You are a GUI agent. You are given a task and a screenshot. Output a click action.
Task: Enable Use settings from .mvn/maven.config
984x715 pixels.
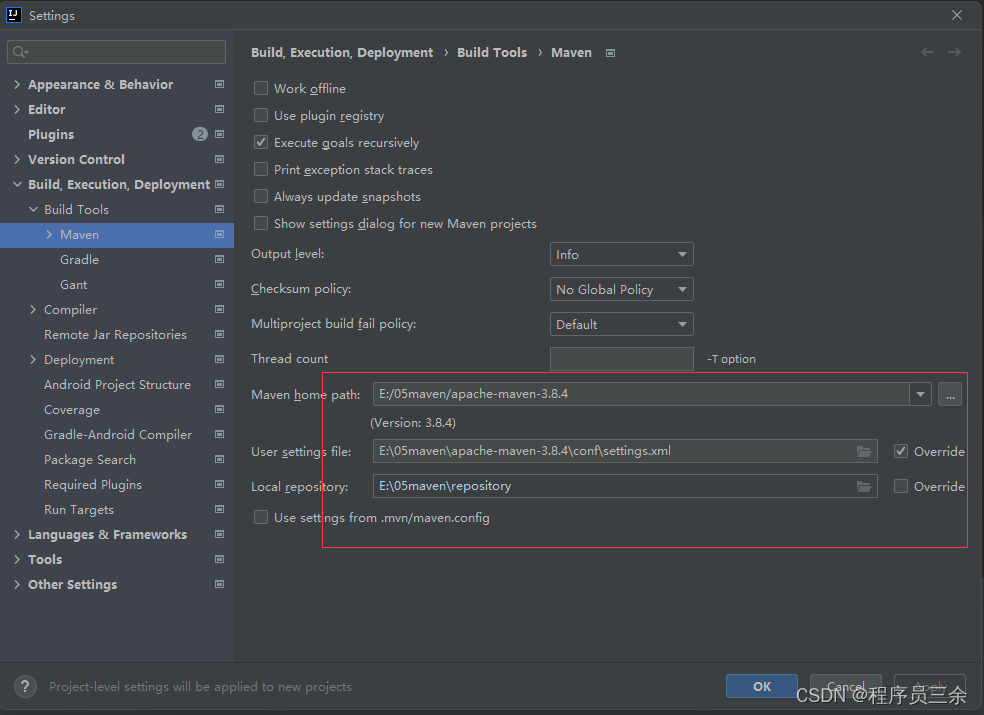[261, 517]
